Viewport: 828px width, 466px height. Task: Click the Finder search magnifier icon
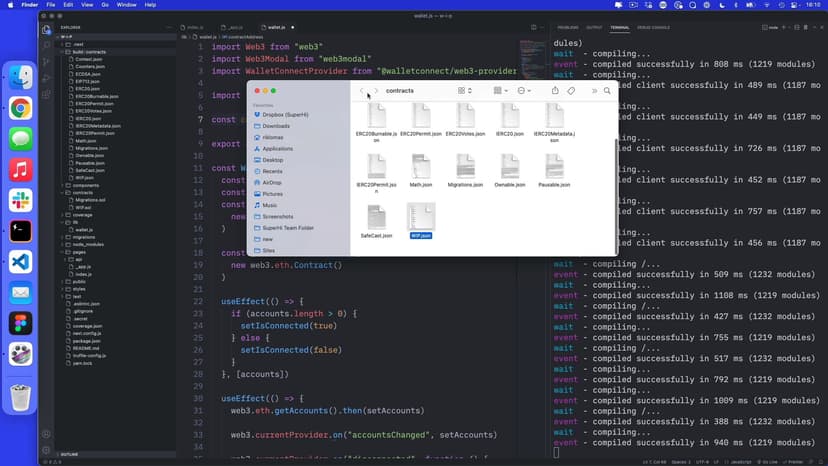click(607, 91)
